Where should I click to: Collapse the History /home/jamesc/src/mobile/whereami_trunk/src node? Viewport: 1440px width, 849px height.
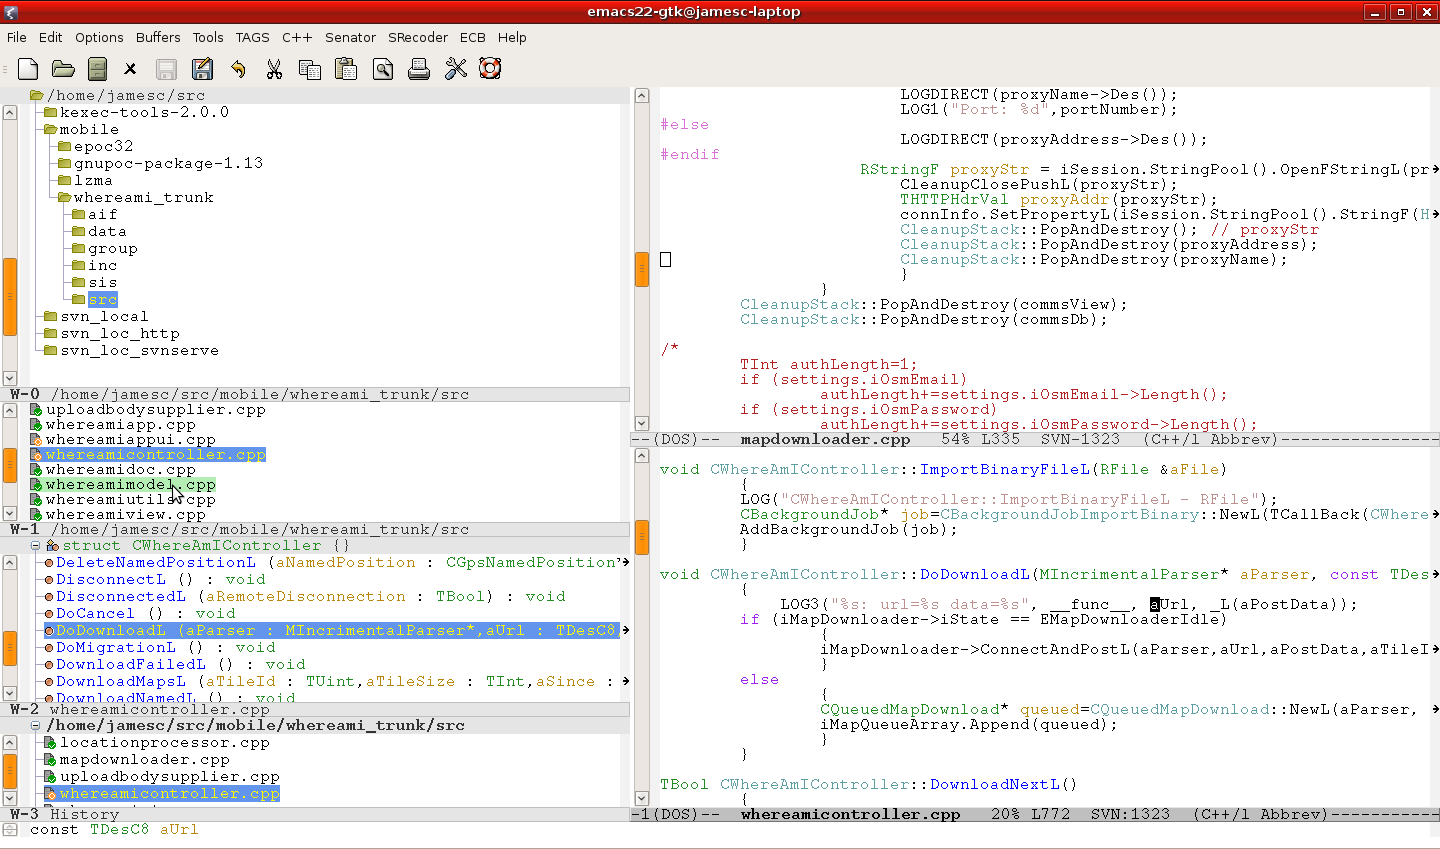point(35,725)
